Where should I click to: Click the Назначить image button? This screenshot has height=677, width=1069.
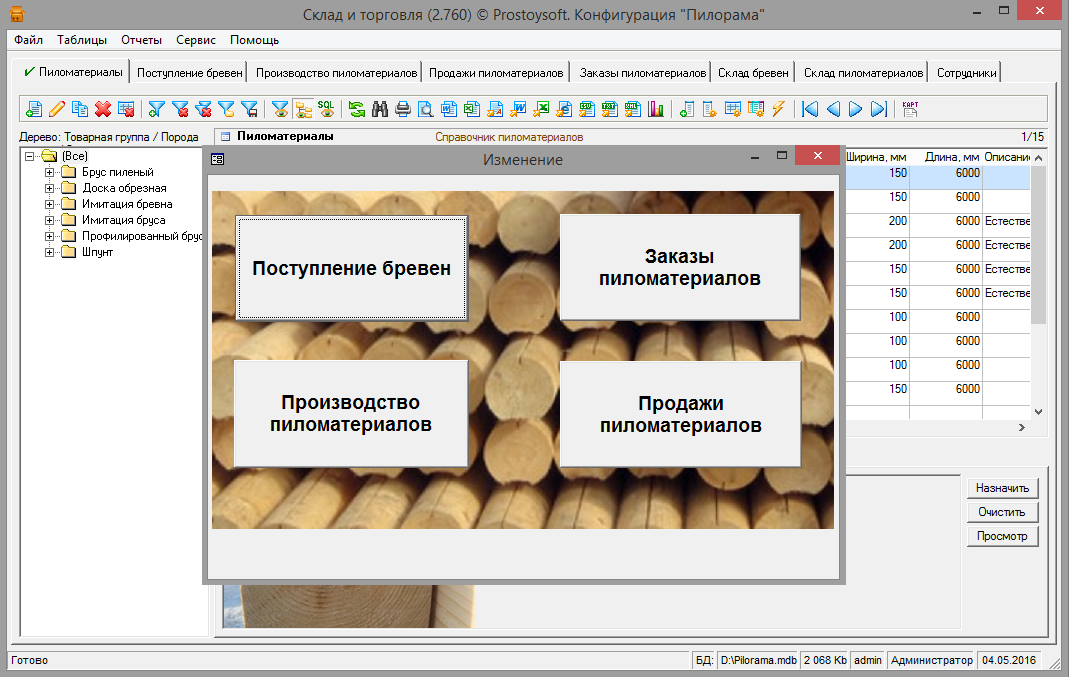tap(1002, 488)
